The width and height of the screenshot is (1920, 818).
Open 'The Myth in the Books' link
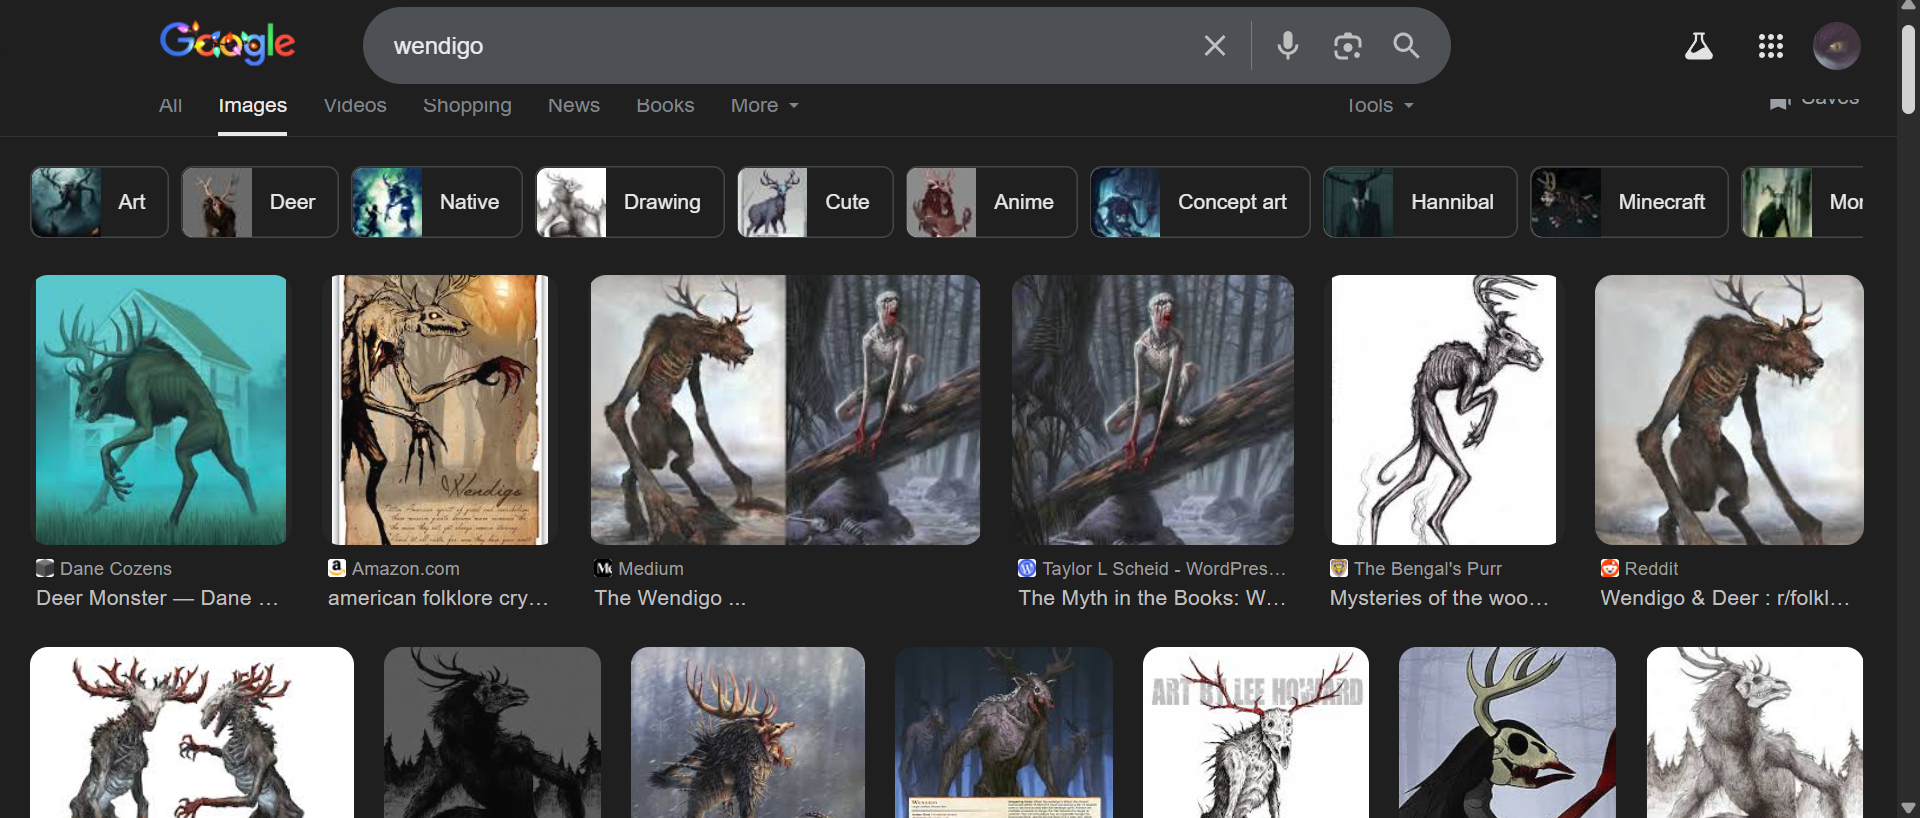1152,598
